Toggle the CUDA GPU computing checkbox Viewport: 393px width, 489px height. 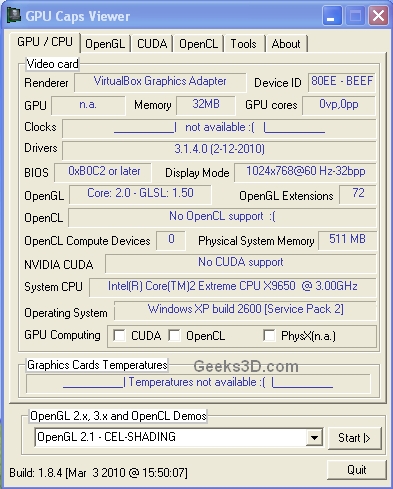click(x=119, y=335)
